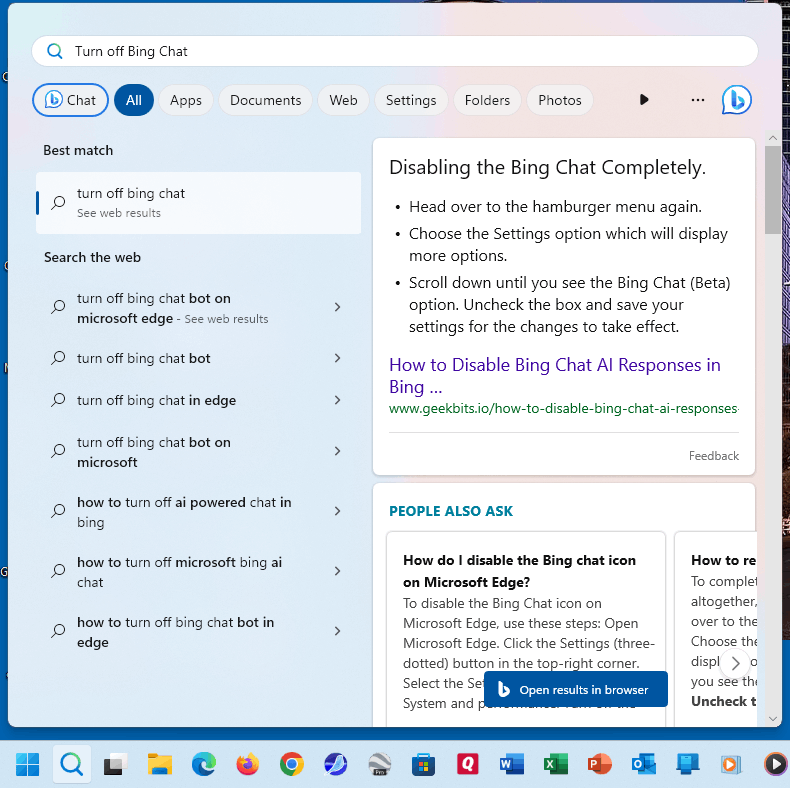Launch Firefox from the taskbar

[x=247, y=765]
